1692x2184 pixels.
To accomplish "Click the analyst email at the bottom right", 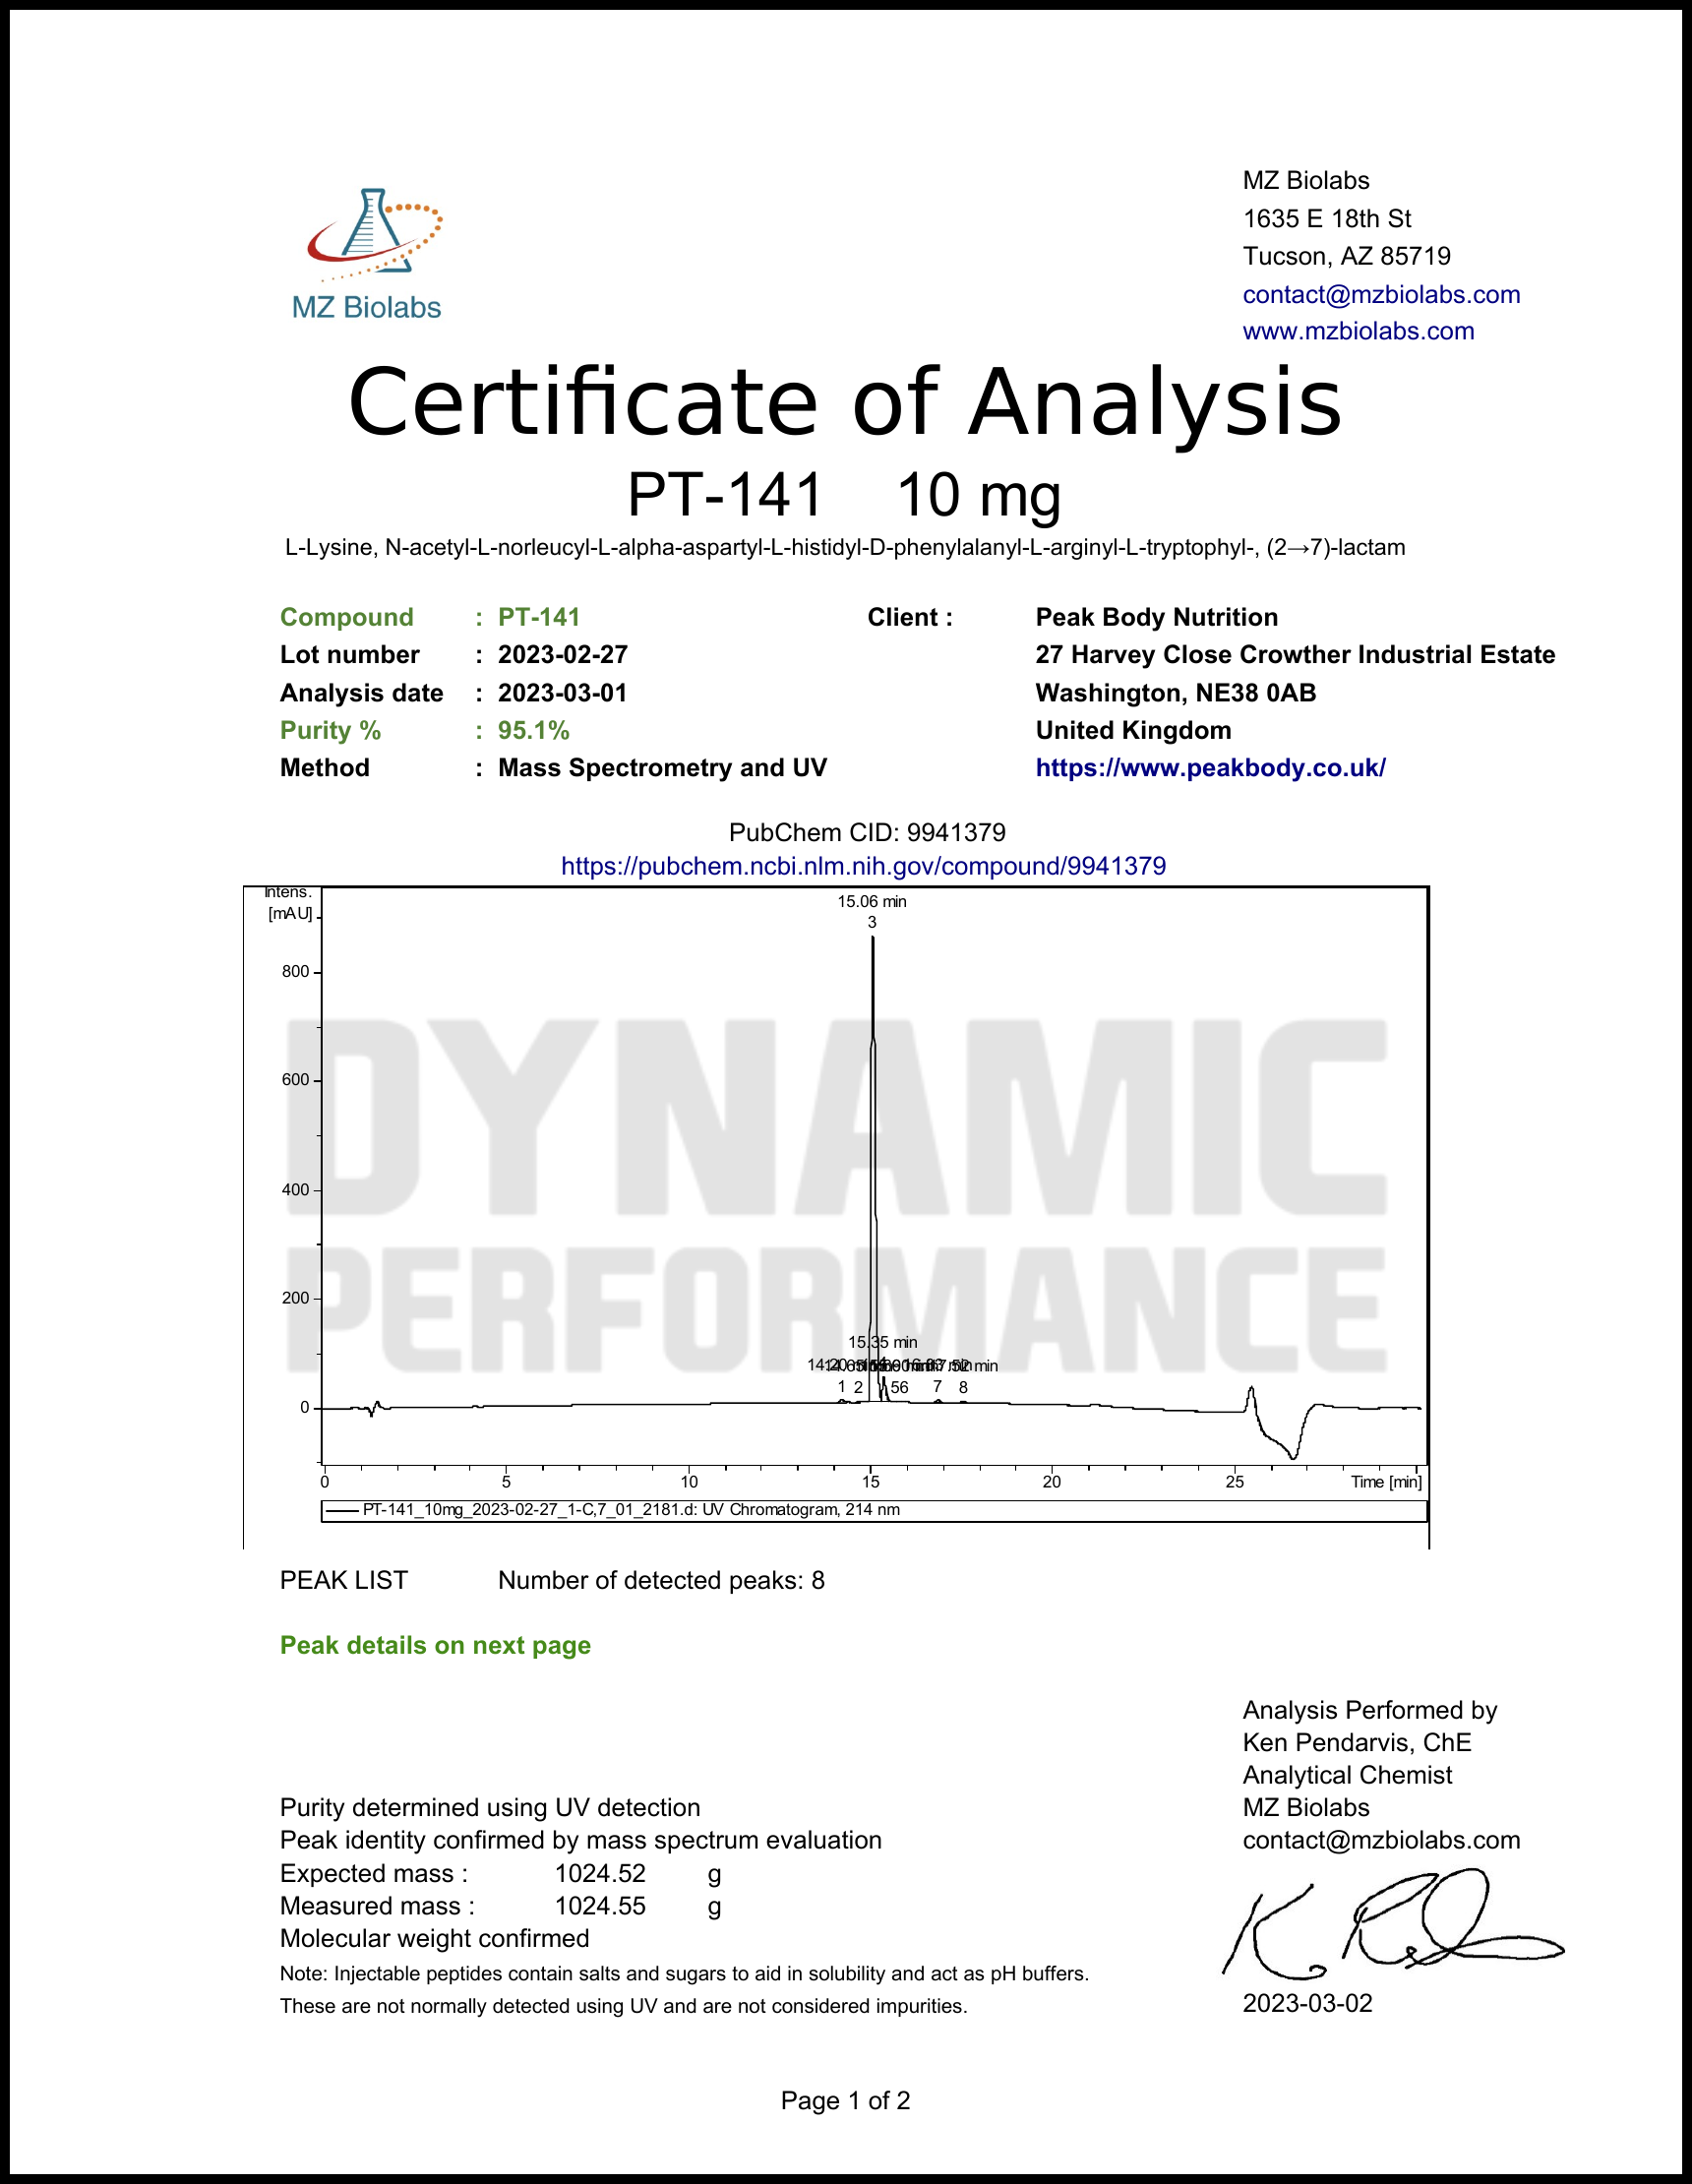I will pos(1380,1840).
